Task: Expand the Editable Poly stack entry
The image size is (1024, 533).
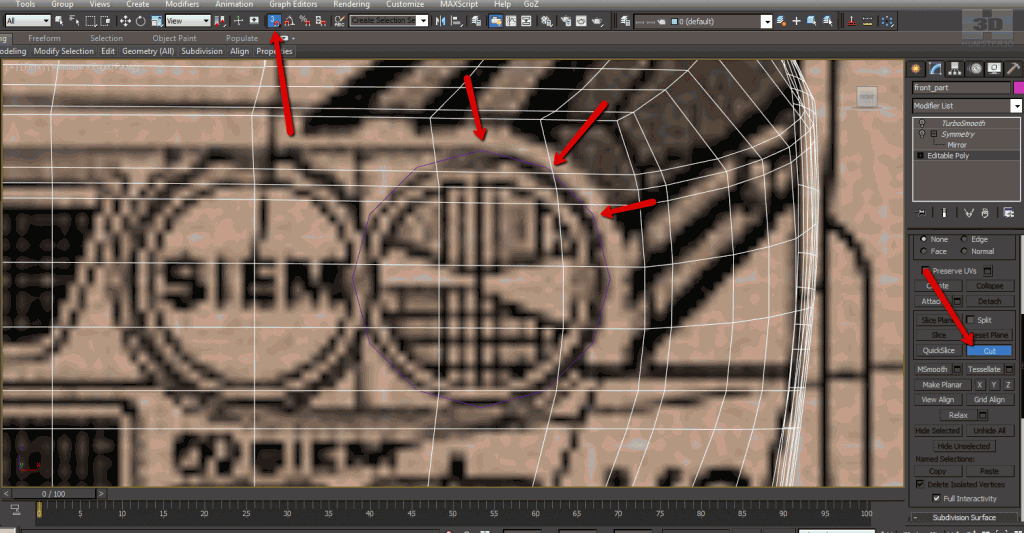Action: click(920, 155)
